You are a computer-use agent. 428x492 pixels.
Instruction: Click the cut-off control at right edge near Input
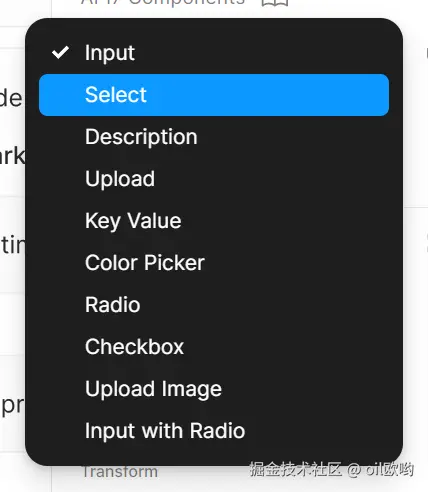tap(426, 53)
